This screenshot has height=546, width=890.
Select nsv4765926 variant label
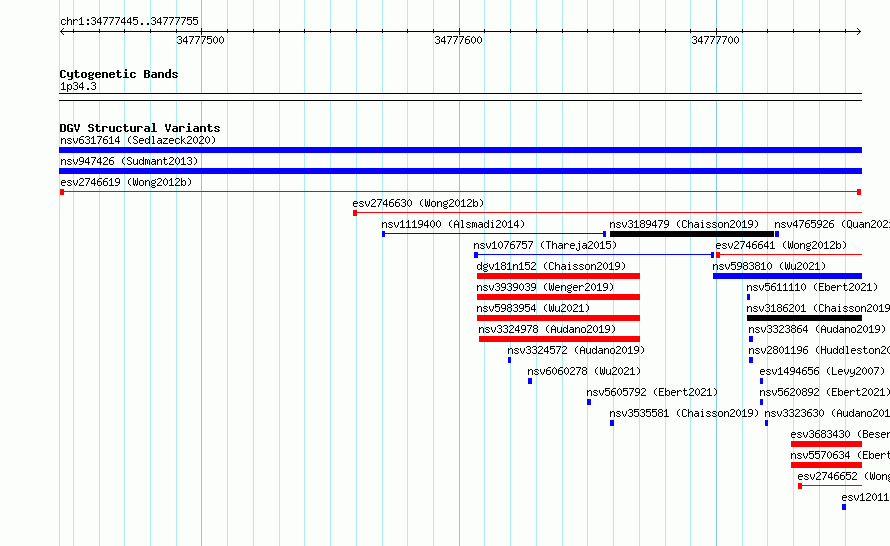pyautogui.click(x=832, y=224)
